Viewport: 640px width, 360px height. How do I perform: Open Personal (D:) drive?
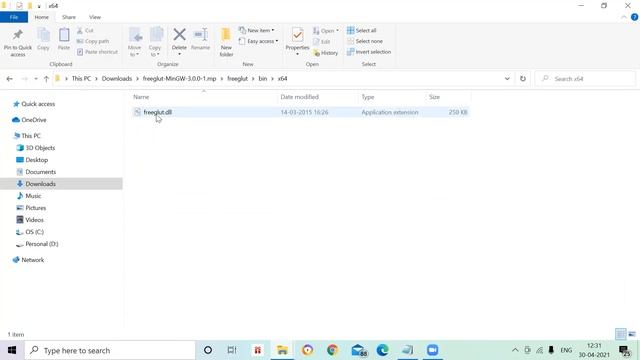[42, 244]
